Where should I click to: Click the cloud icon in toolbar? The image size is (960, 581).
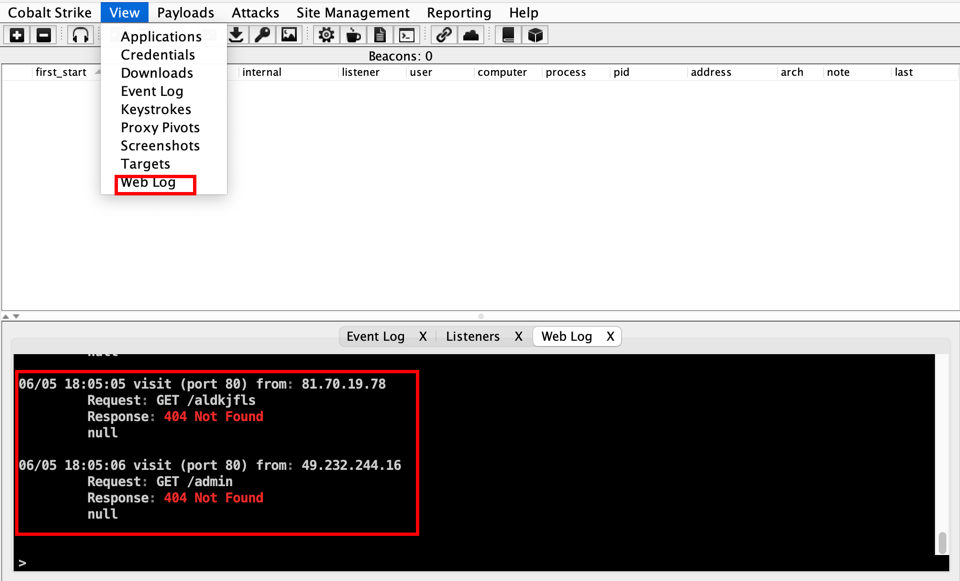click(471, 35)
